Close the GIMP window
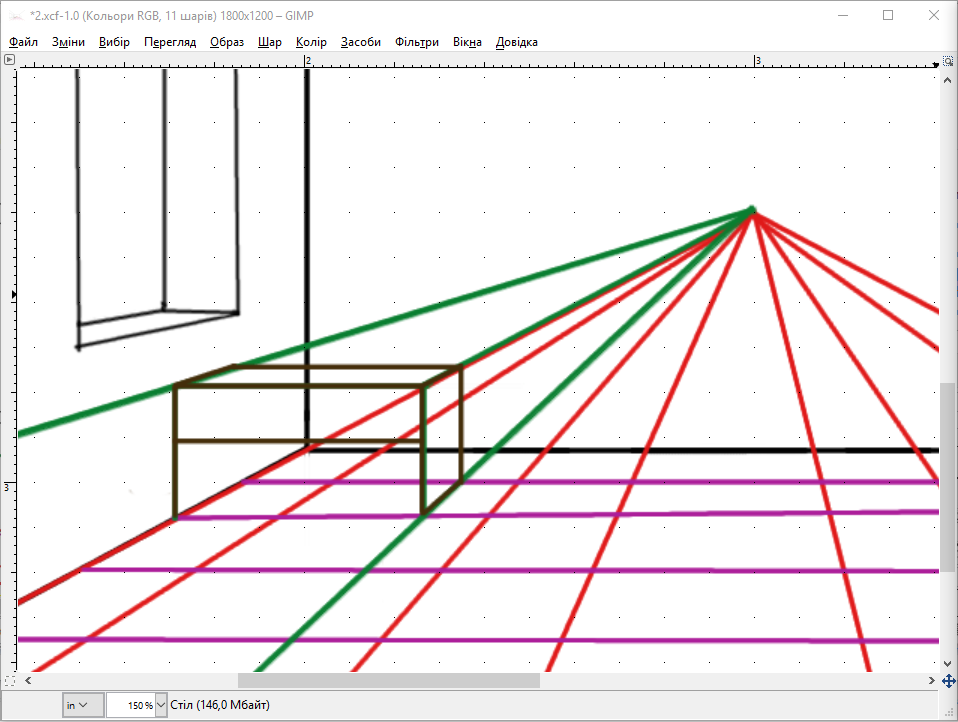Viewport: 958px width, 722px height. point(934,16)
